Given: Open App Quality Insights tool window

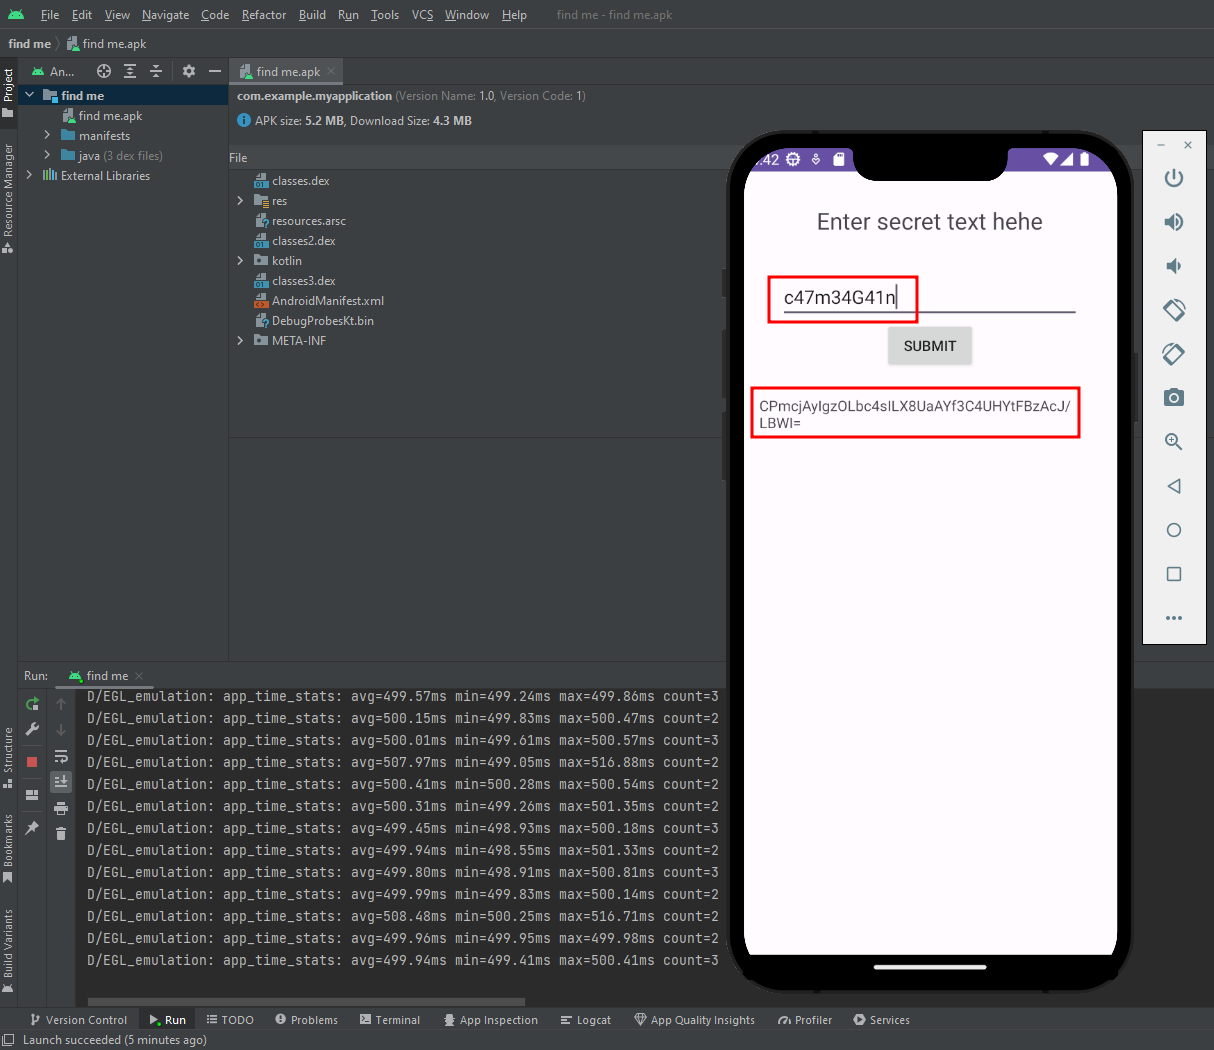Looking at the screenshot, I should (x=694, y=1020).
